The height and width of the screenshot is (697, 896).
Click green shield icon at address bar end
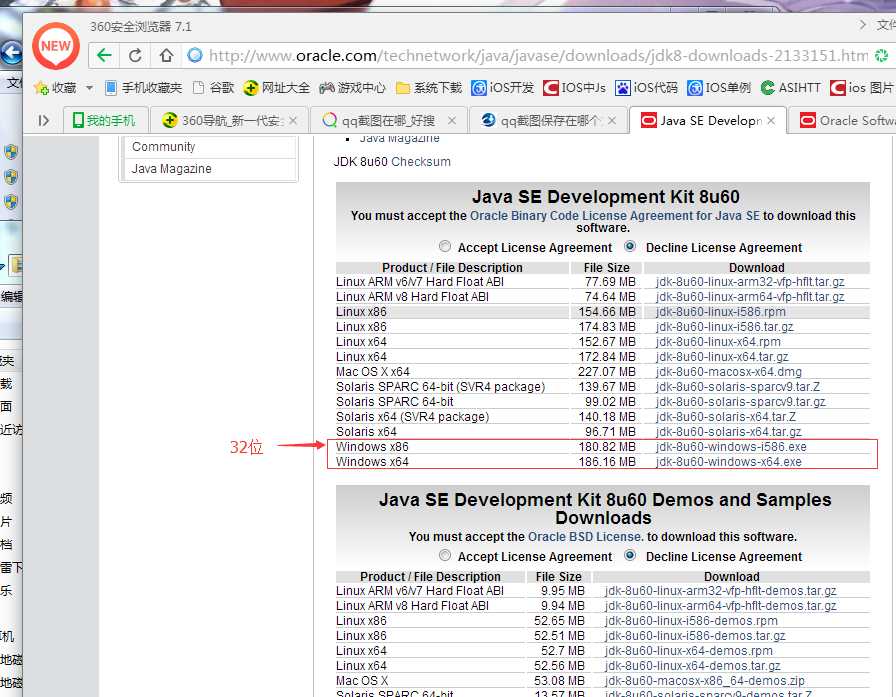(882, 55)
